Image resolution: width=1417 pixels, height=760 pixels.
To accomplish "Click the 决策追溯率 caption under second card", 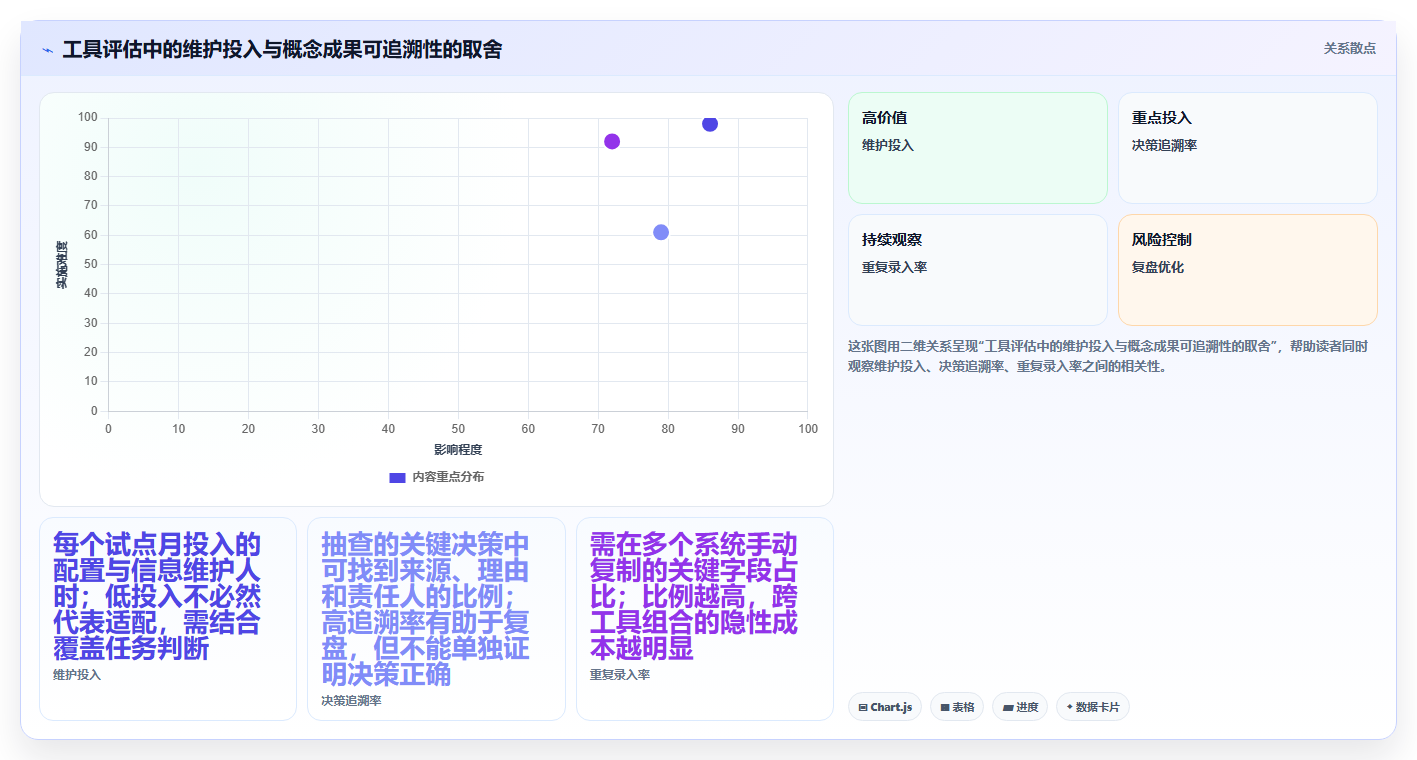I will coord(351,701).
